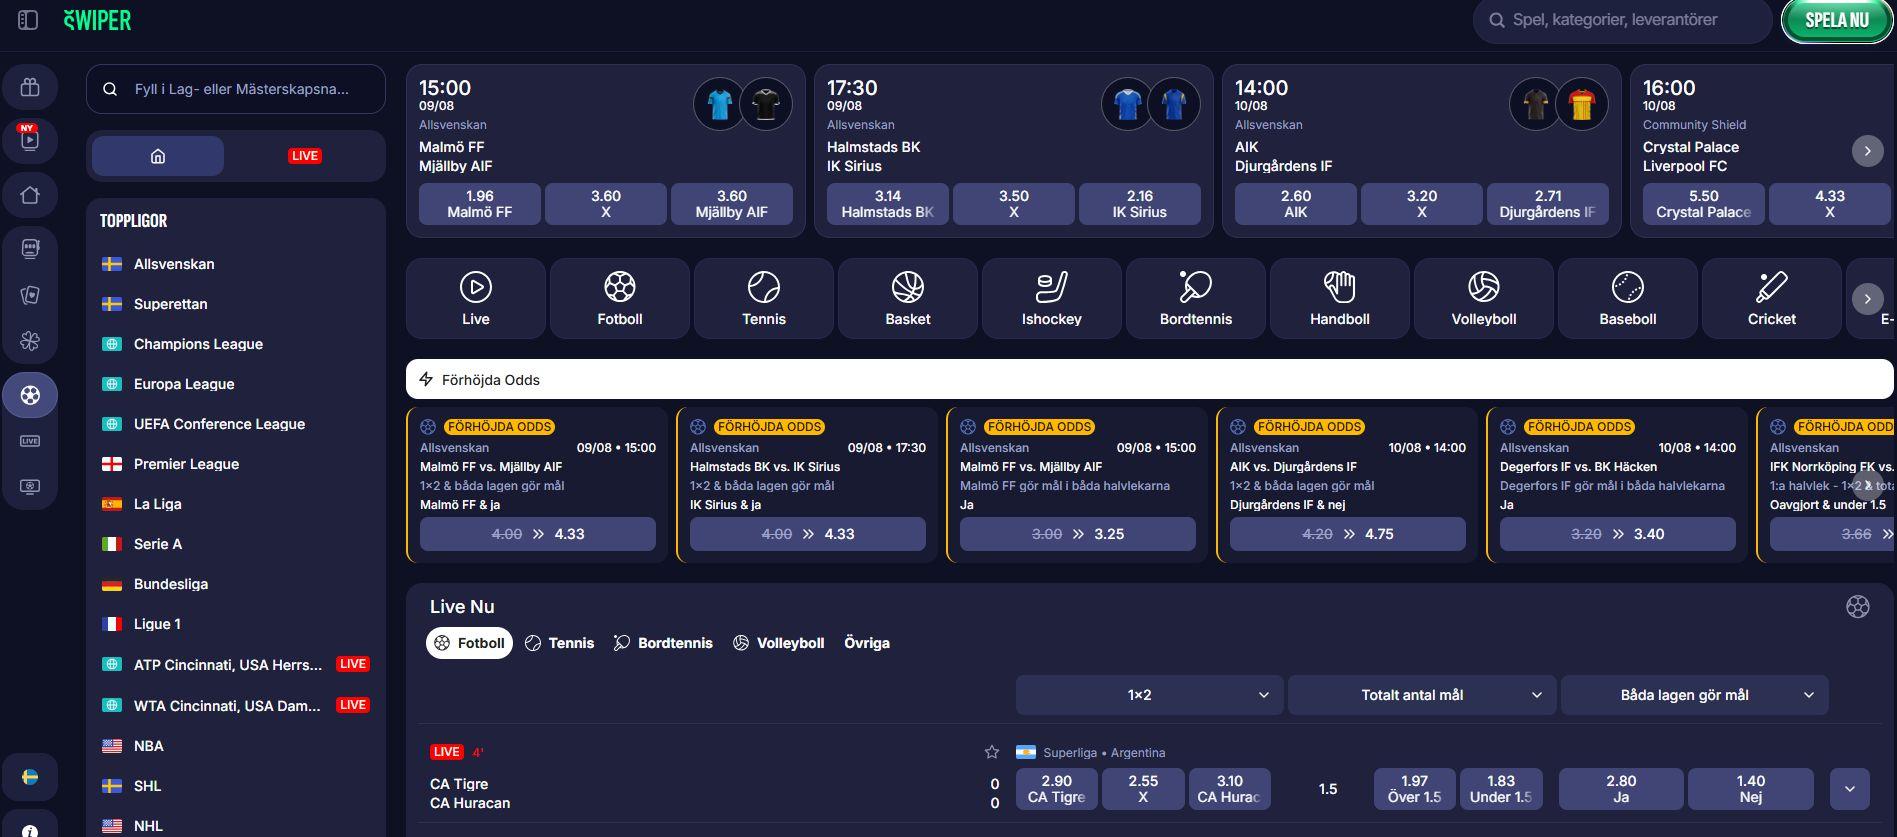The height and width of the screenshot is (837, 1897).
Task: Favorite the CA Tigre match with star
Action: pyautogui.click(x=992, y=752)
